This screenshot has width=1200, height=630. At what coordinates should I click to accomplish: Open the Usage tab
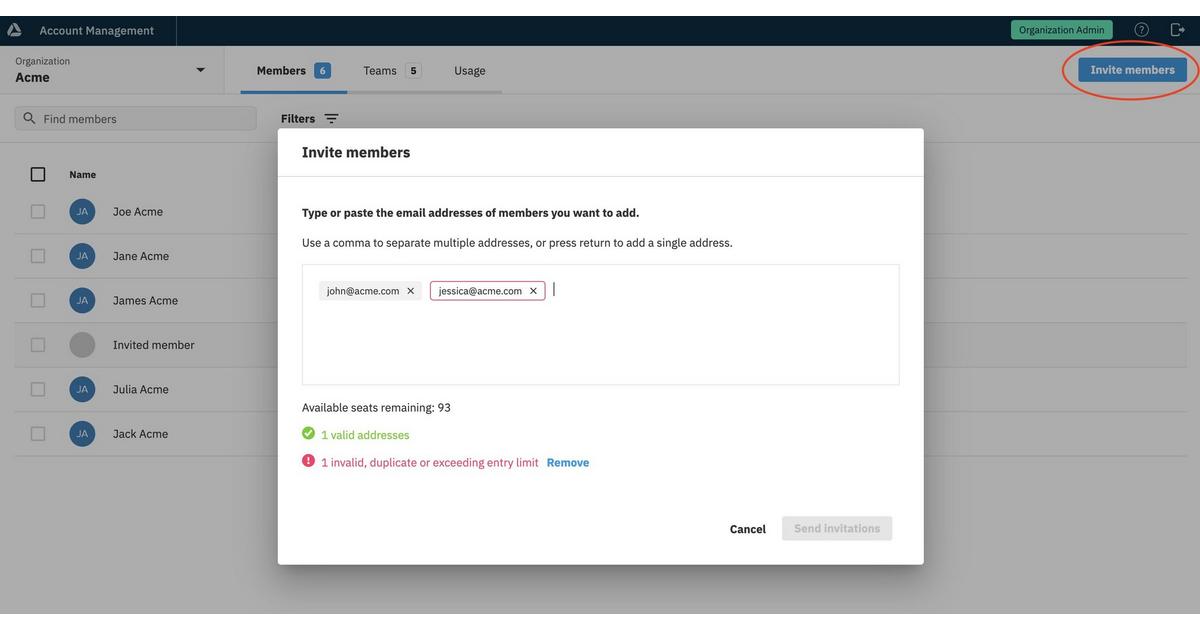(470, 70)
